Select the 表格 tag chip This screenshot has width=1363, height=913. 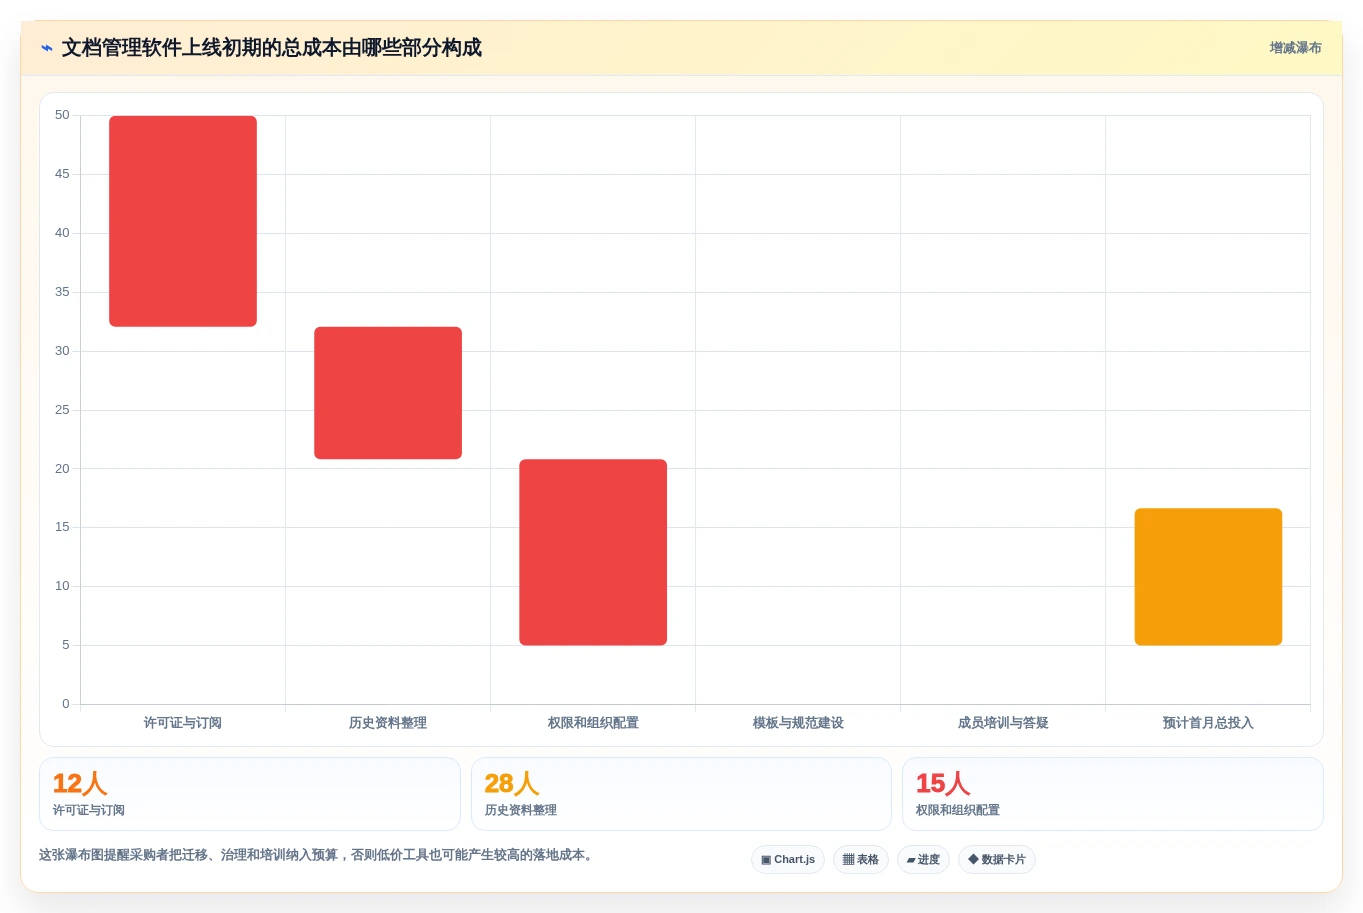861,860
